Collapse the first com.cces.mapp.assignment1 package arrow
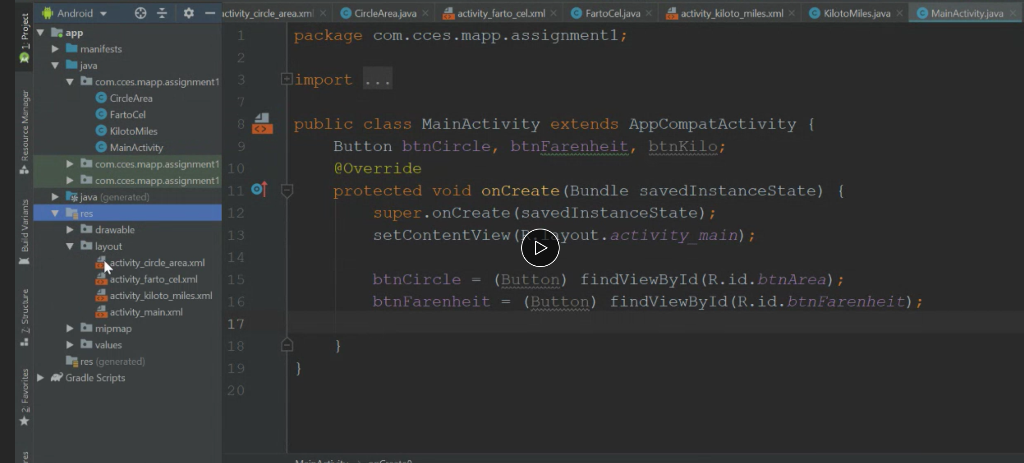 click(x=70, y=82)
